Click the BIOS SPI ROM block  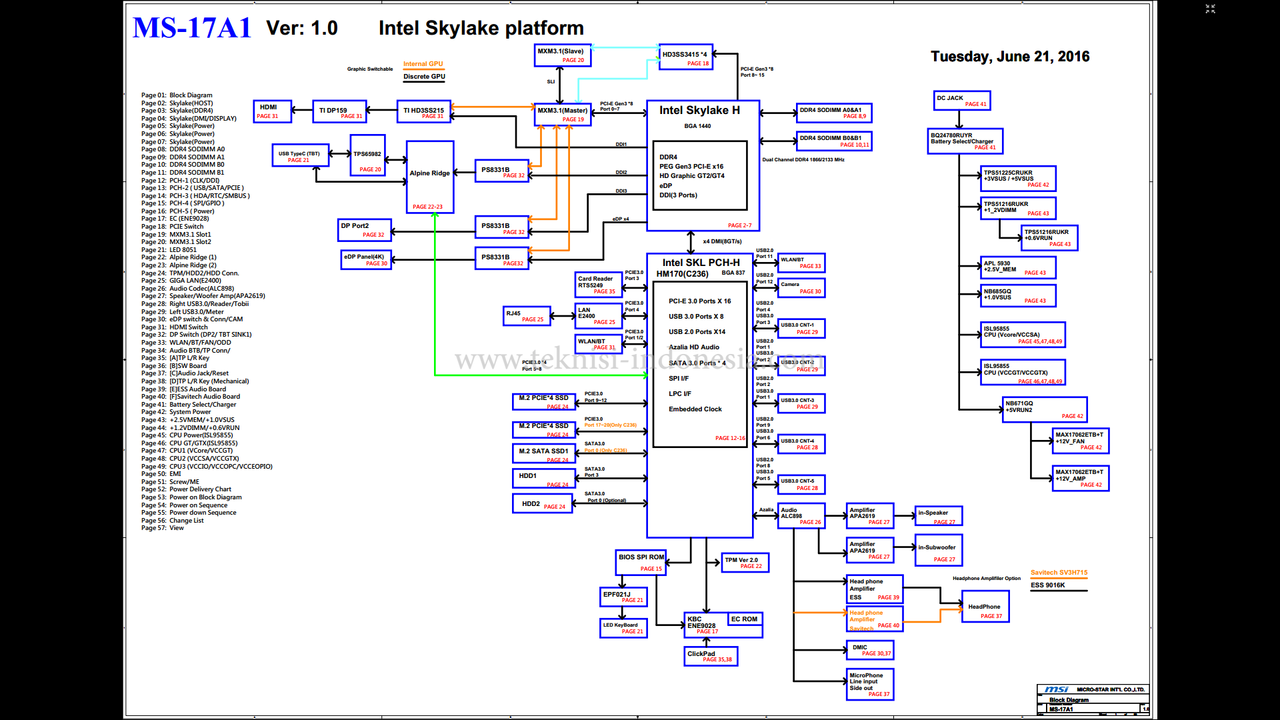pyautogui.click(x=640, y=562)
